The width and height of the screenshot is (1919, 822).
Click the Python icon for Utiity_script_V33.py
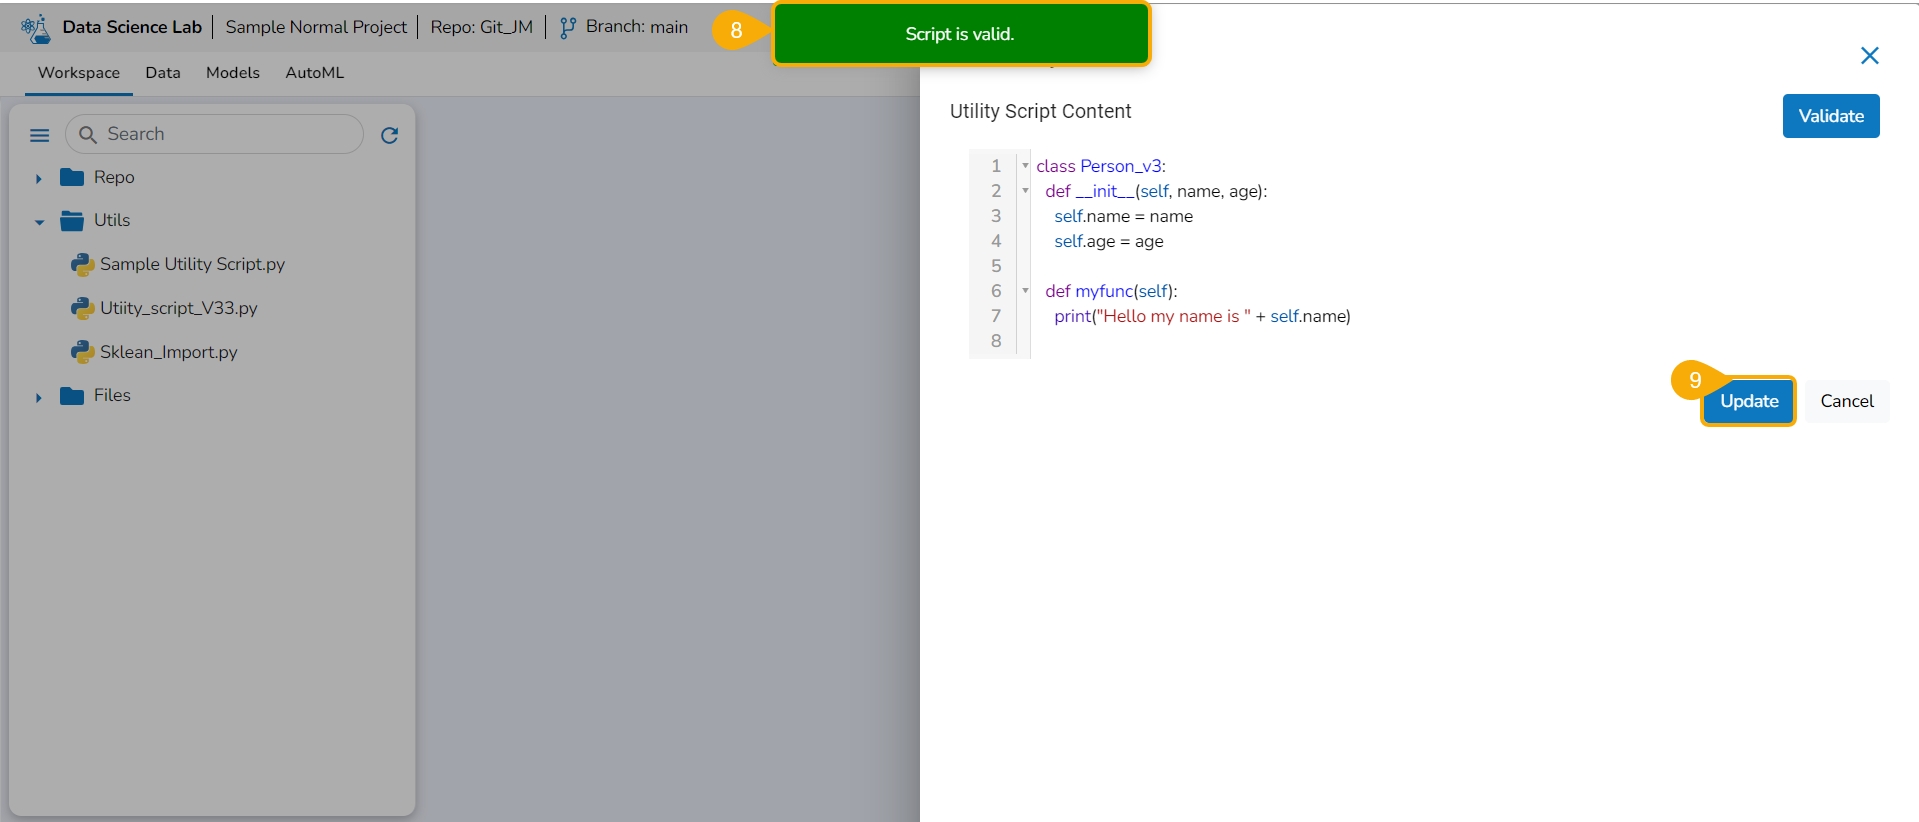coord(82,309)
